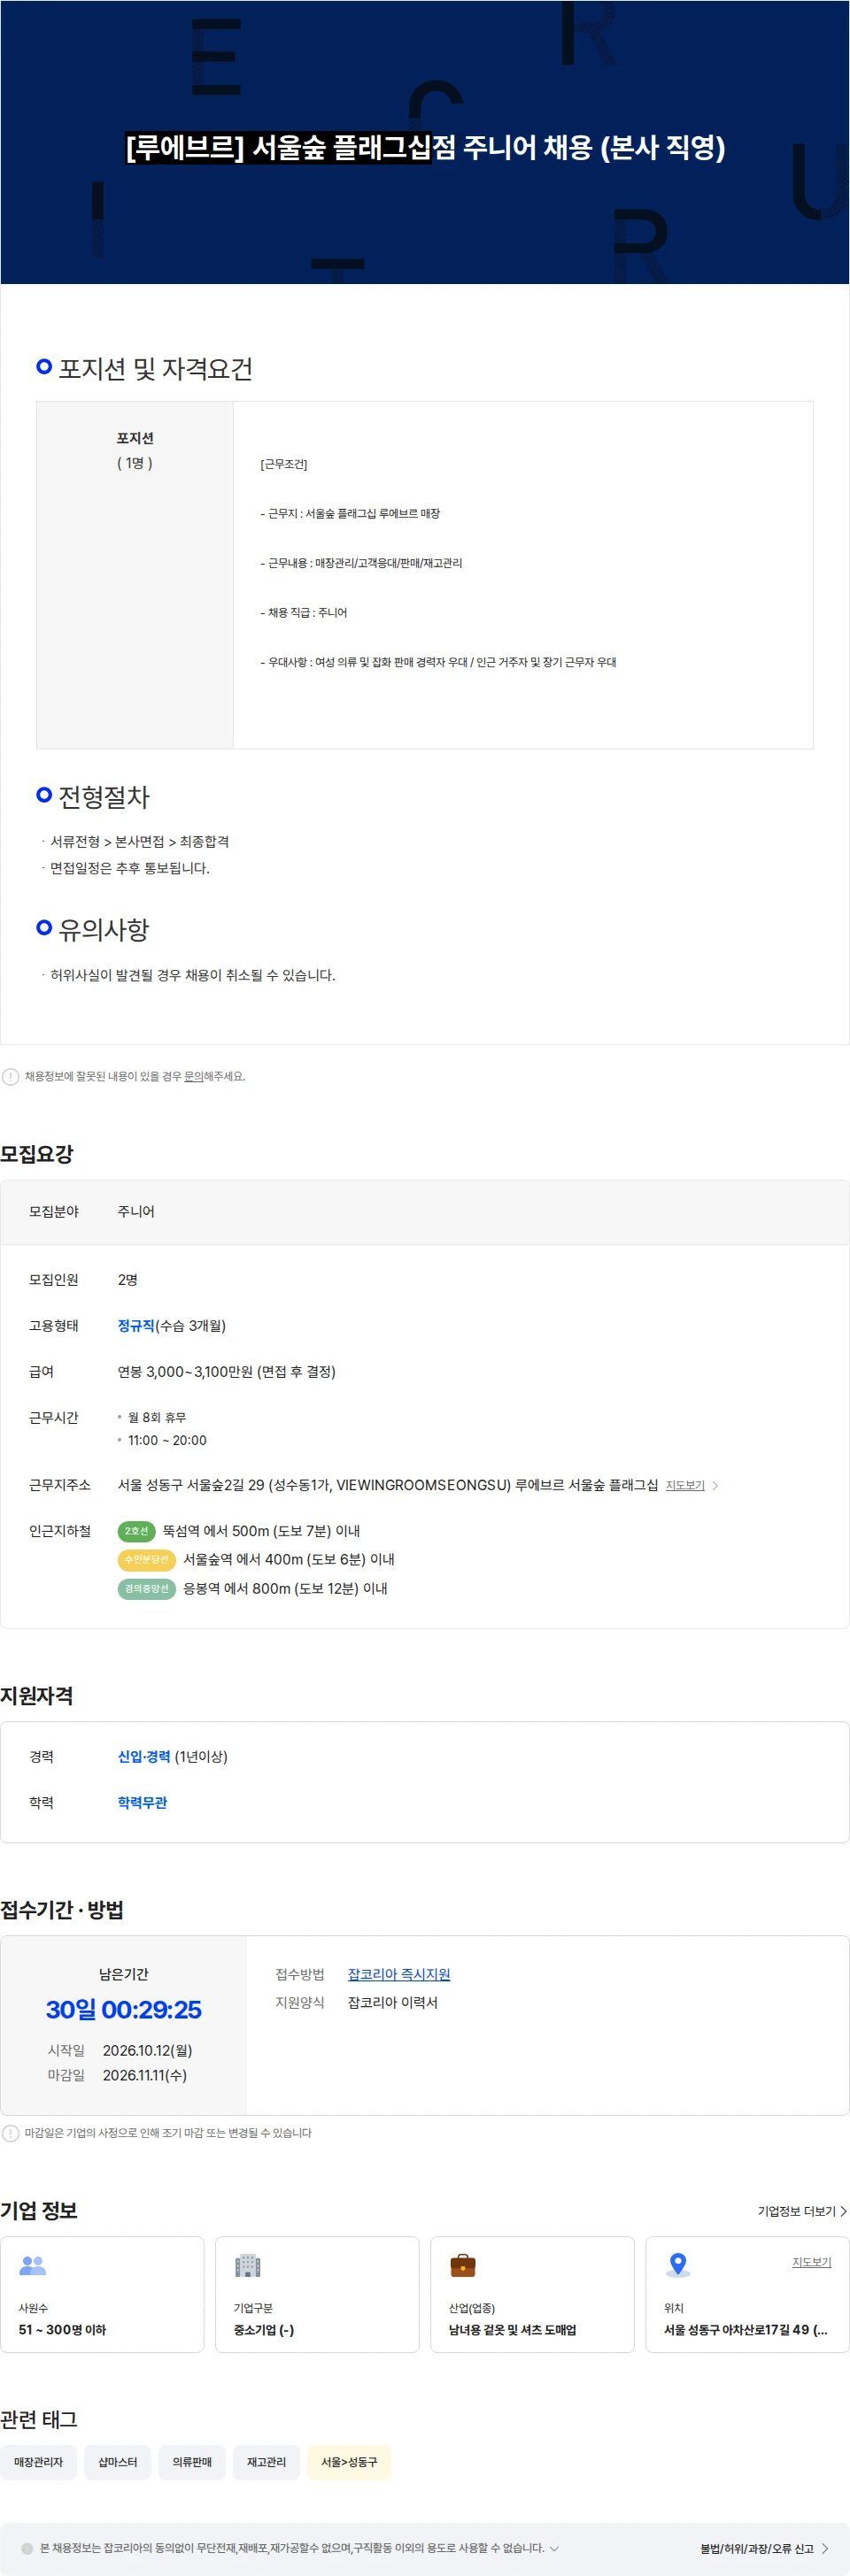Click the building icon in 기업구분 card
850x2576 pixels.
247,2265
